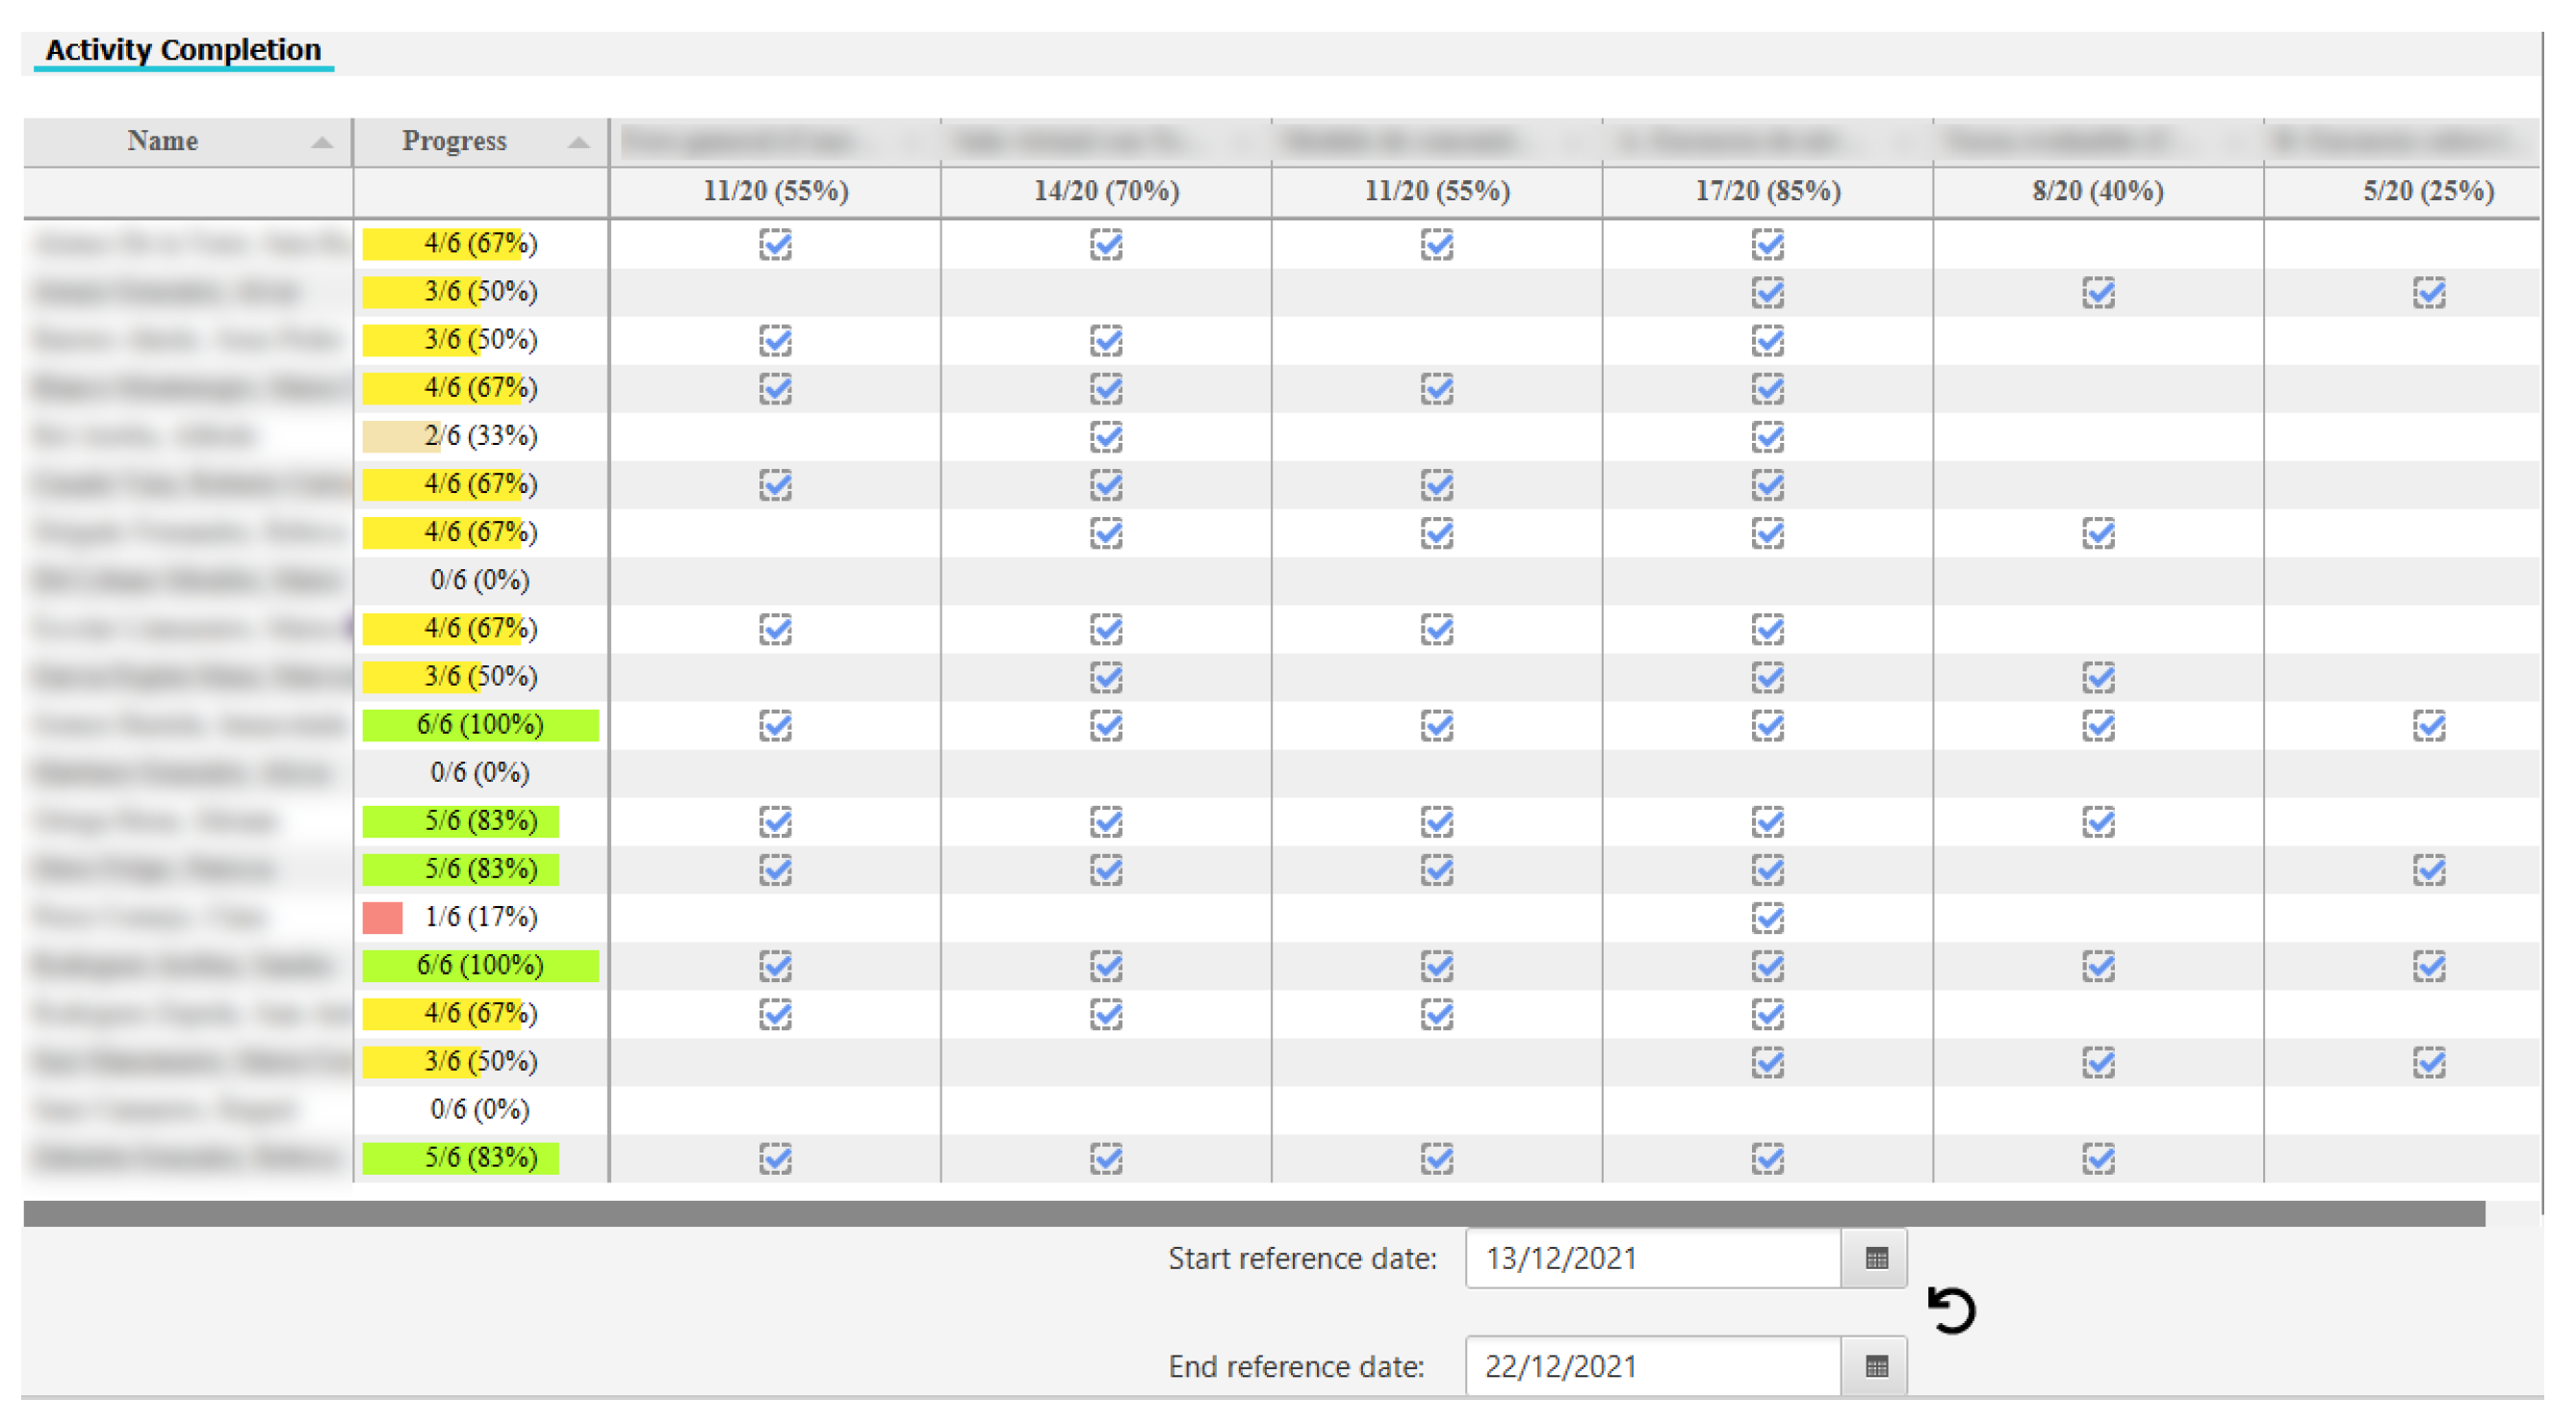Click the Progress column header

[x=454, y=141]
